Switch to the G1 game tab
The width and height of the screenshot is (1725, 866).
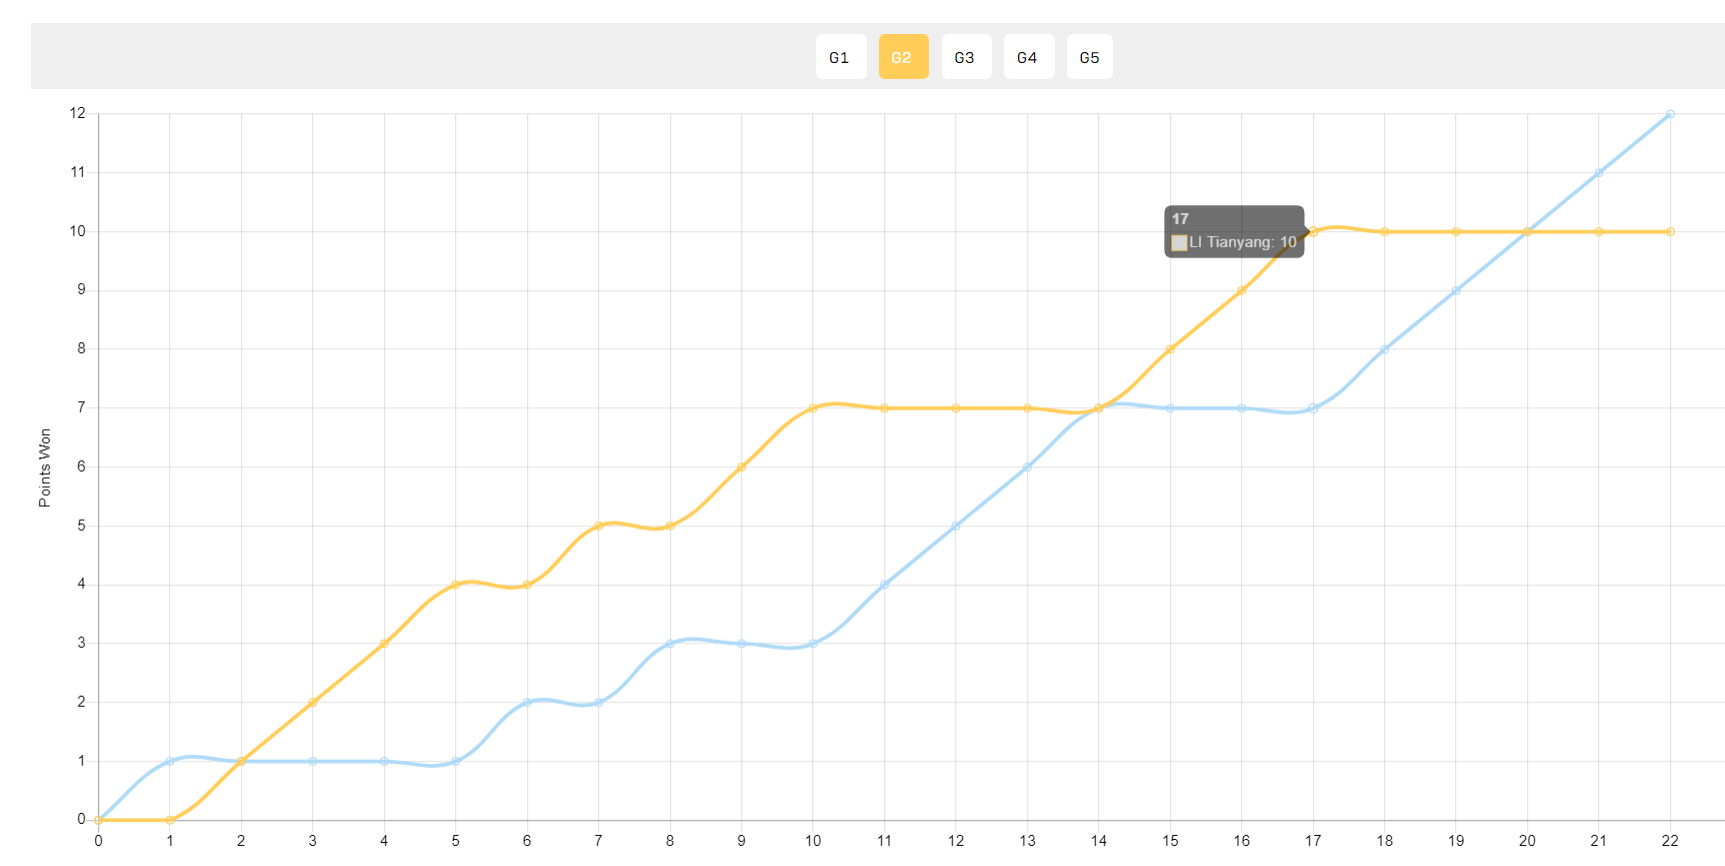coord(840,57)
